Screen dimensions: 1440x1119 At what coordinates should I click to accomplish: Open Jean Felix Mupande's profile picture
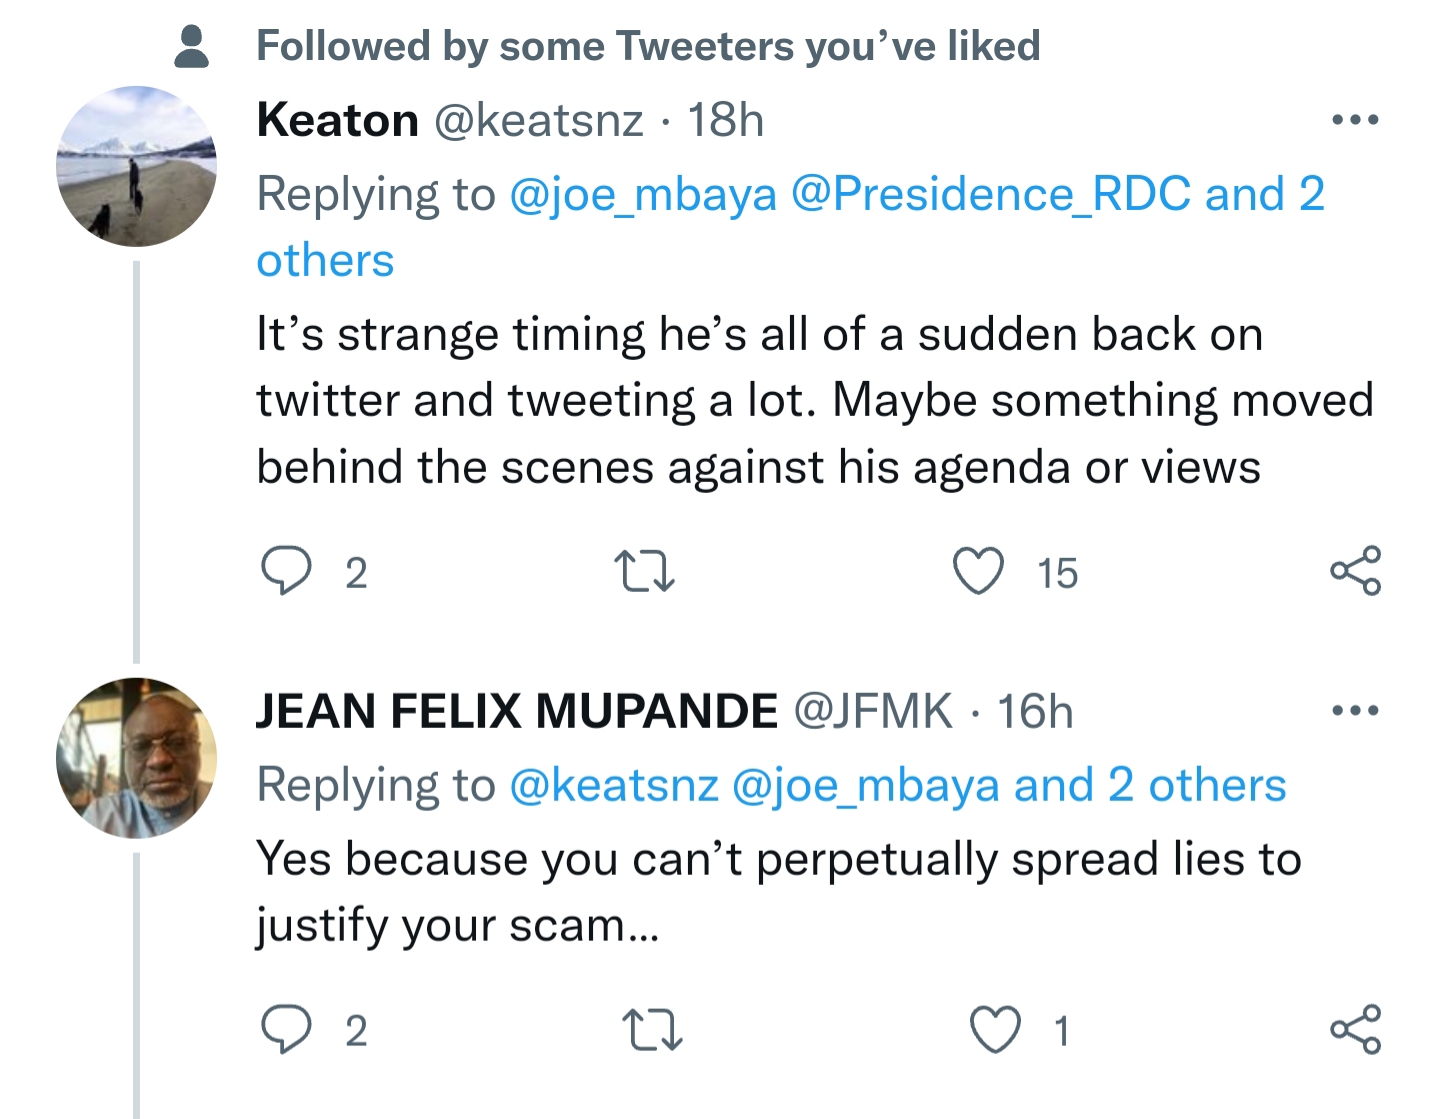click(x=136, y=757)
